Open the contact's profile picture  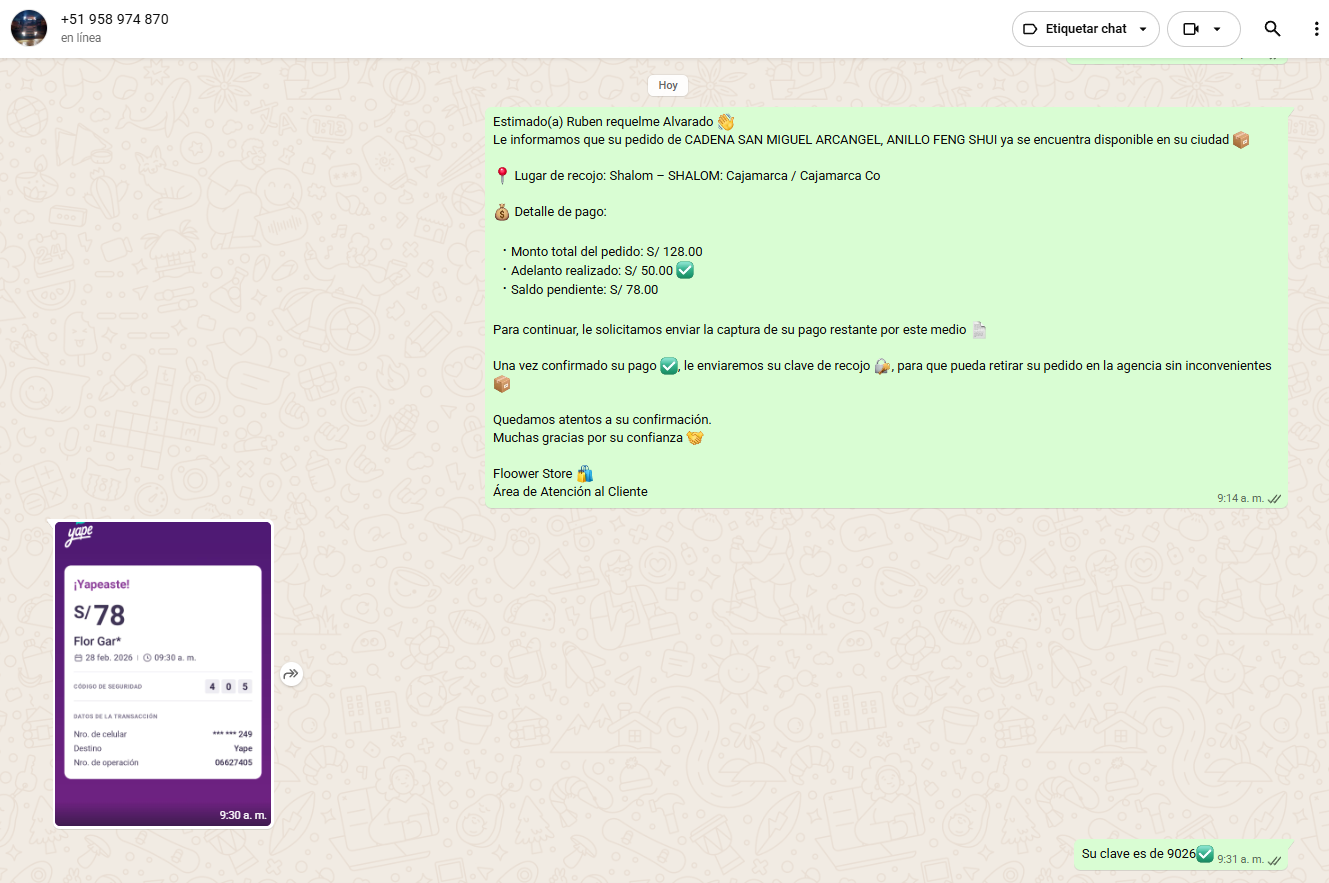29,29
